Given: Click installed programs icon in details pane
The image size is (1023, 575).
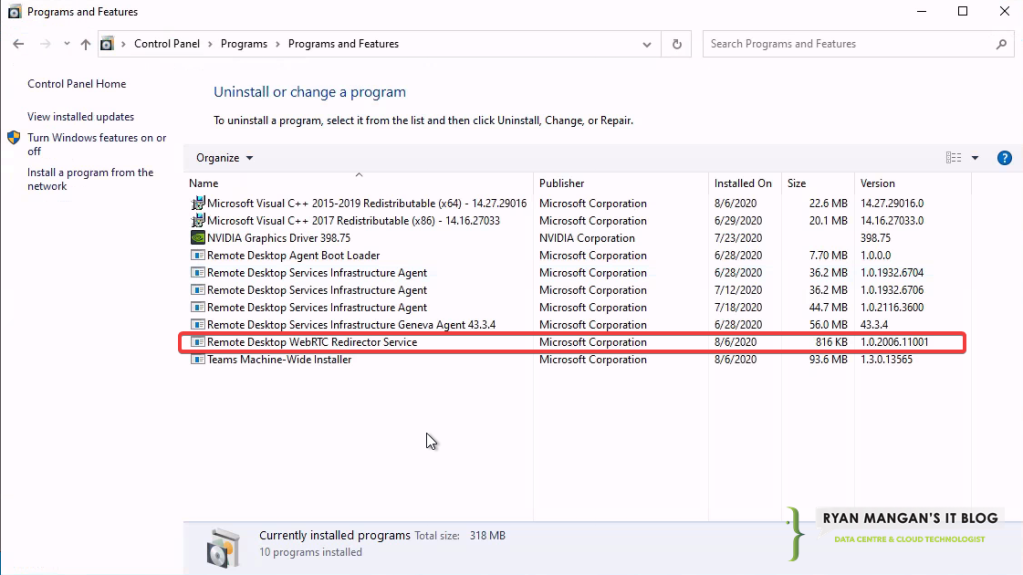Looking at the screenshot, I should pos(223,548).
